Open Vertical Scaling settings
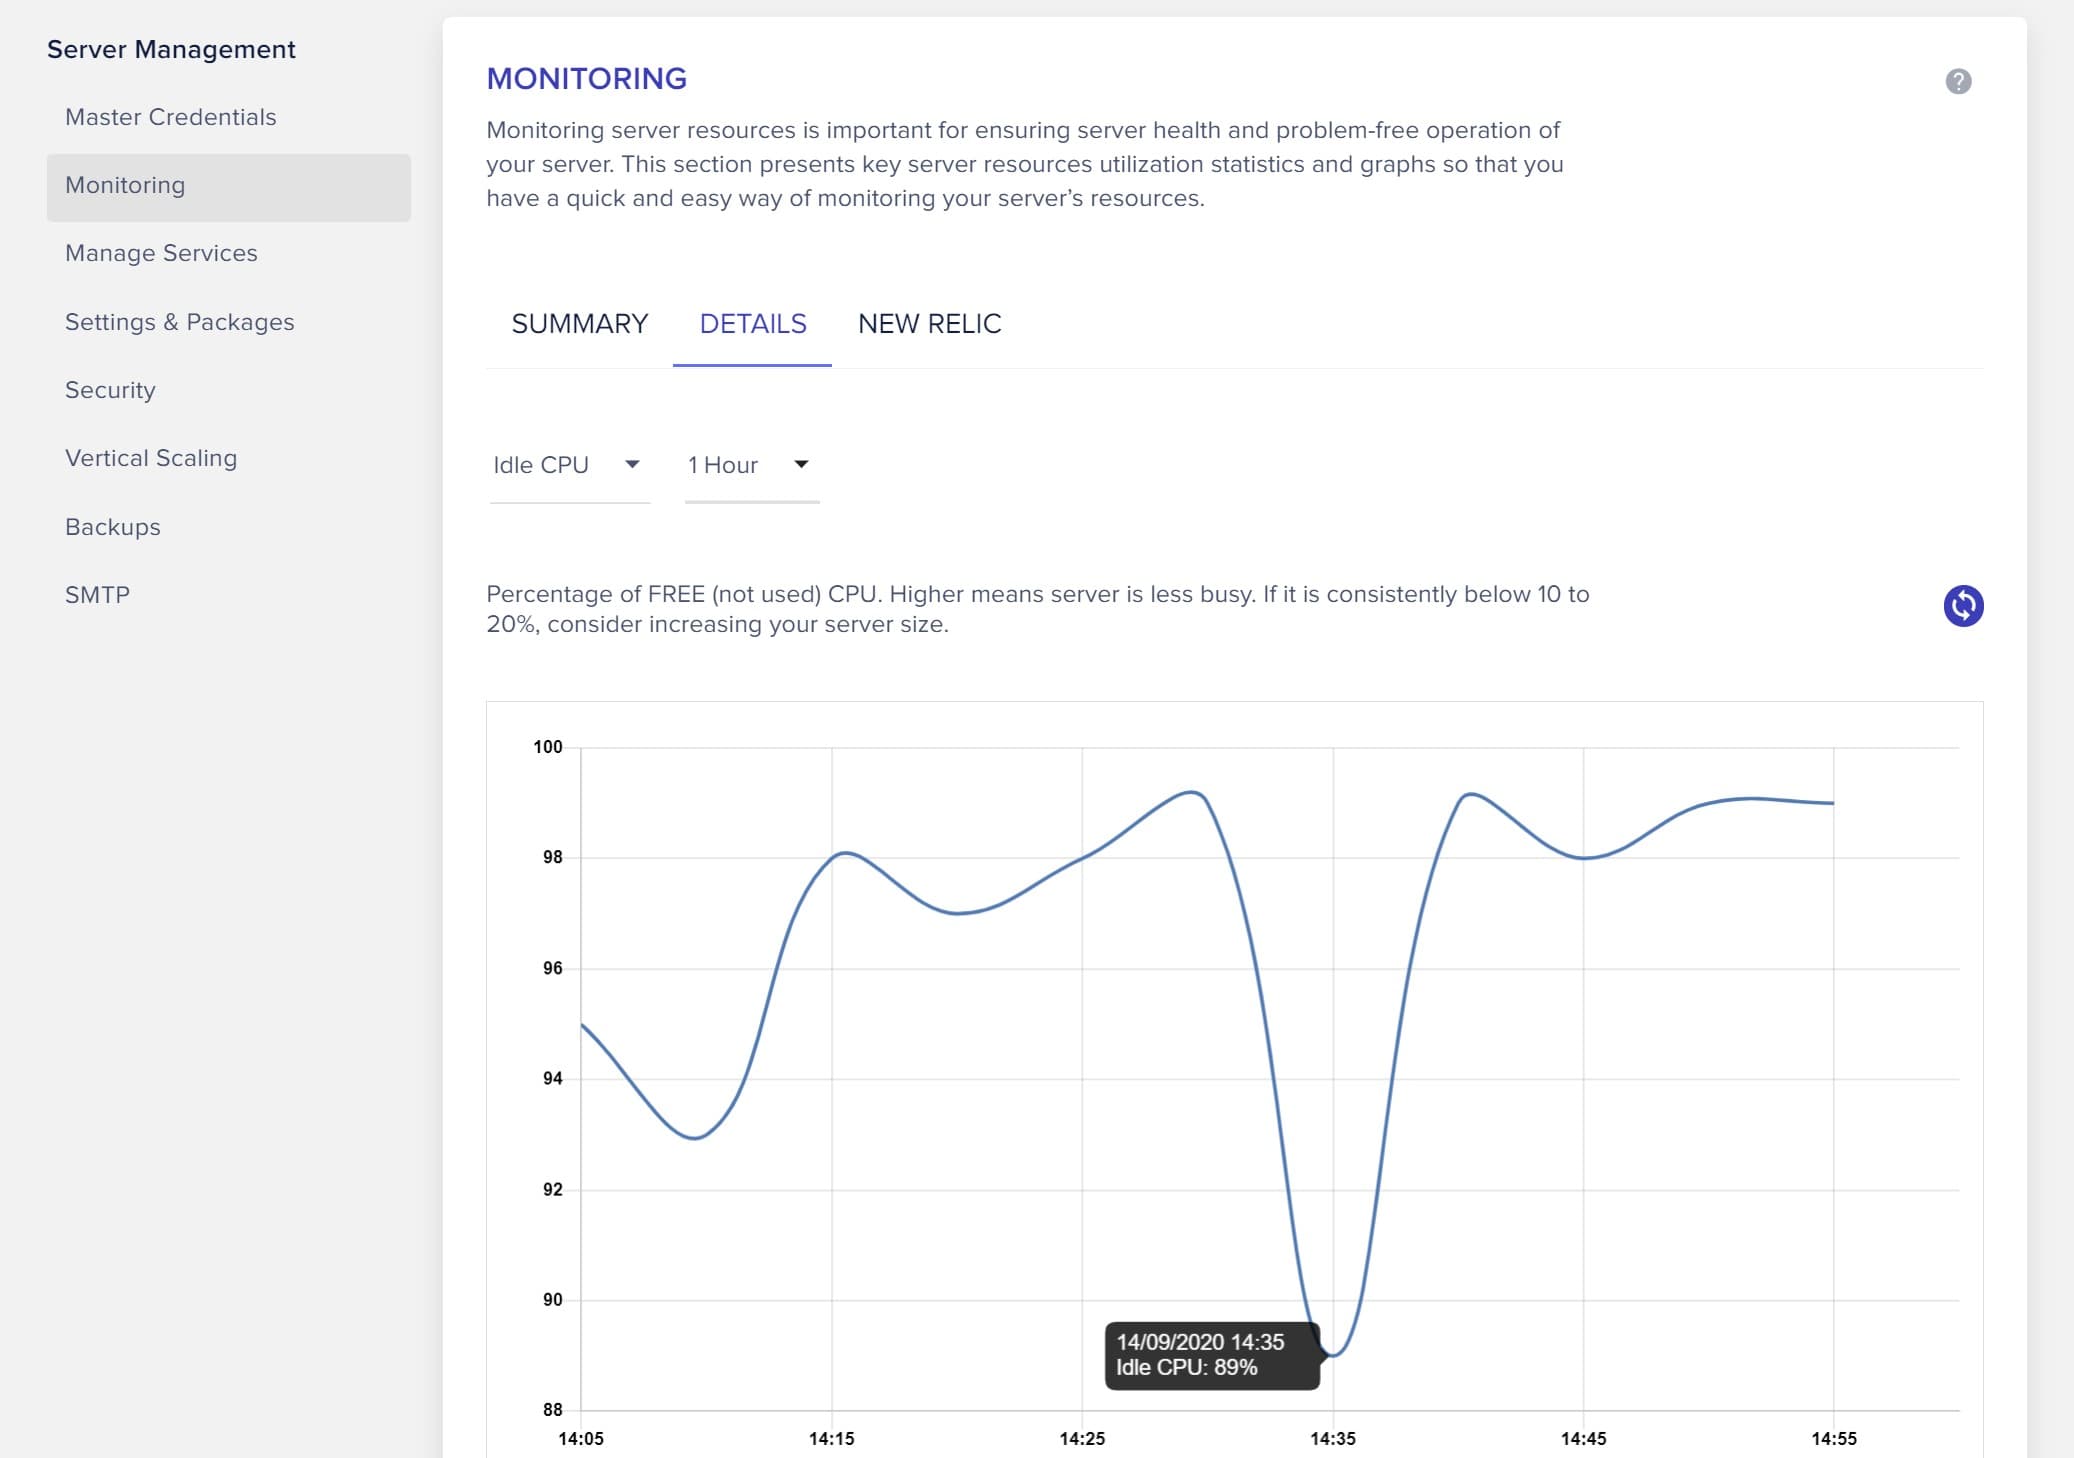 click(151, 458)
